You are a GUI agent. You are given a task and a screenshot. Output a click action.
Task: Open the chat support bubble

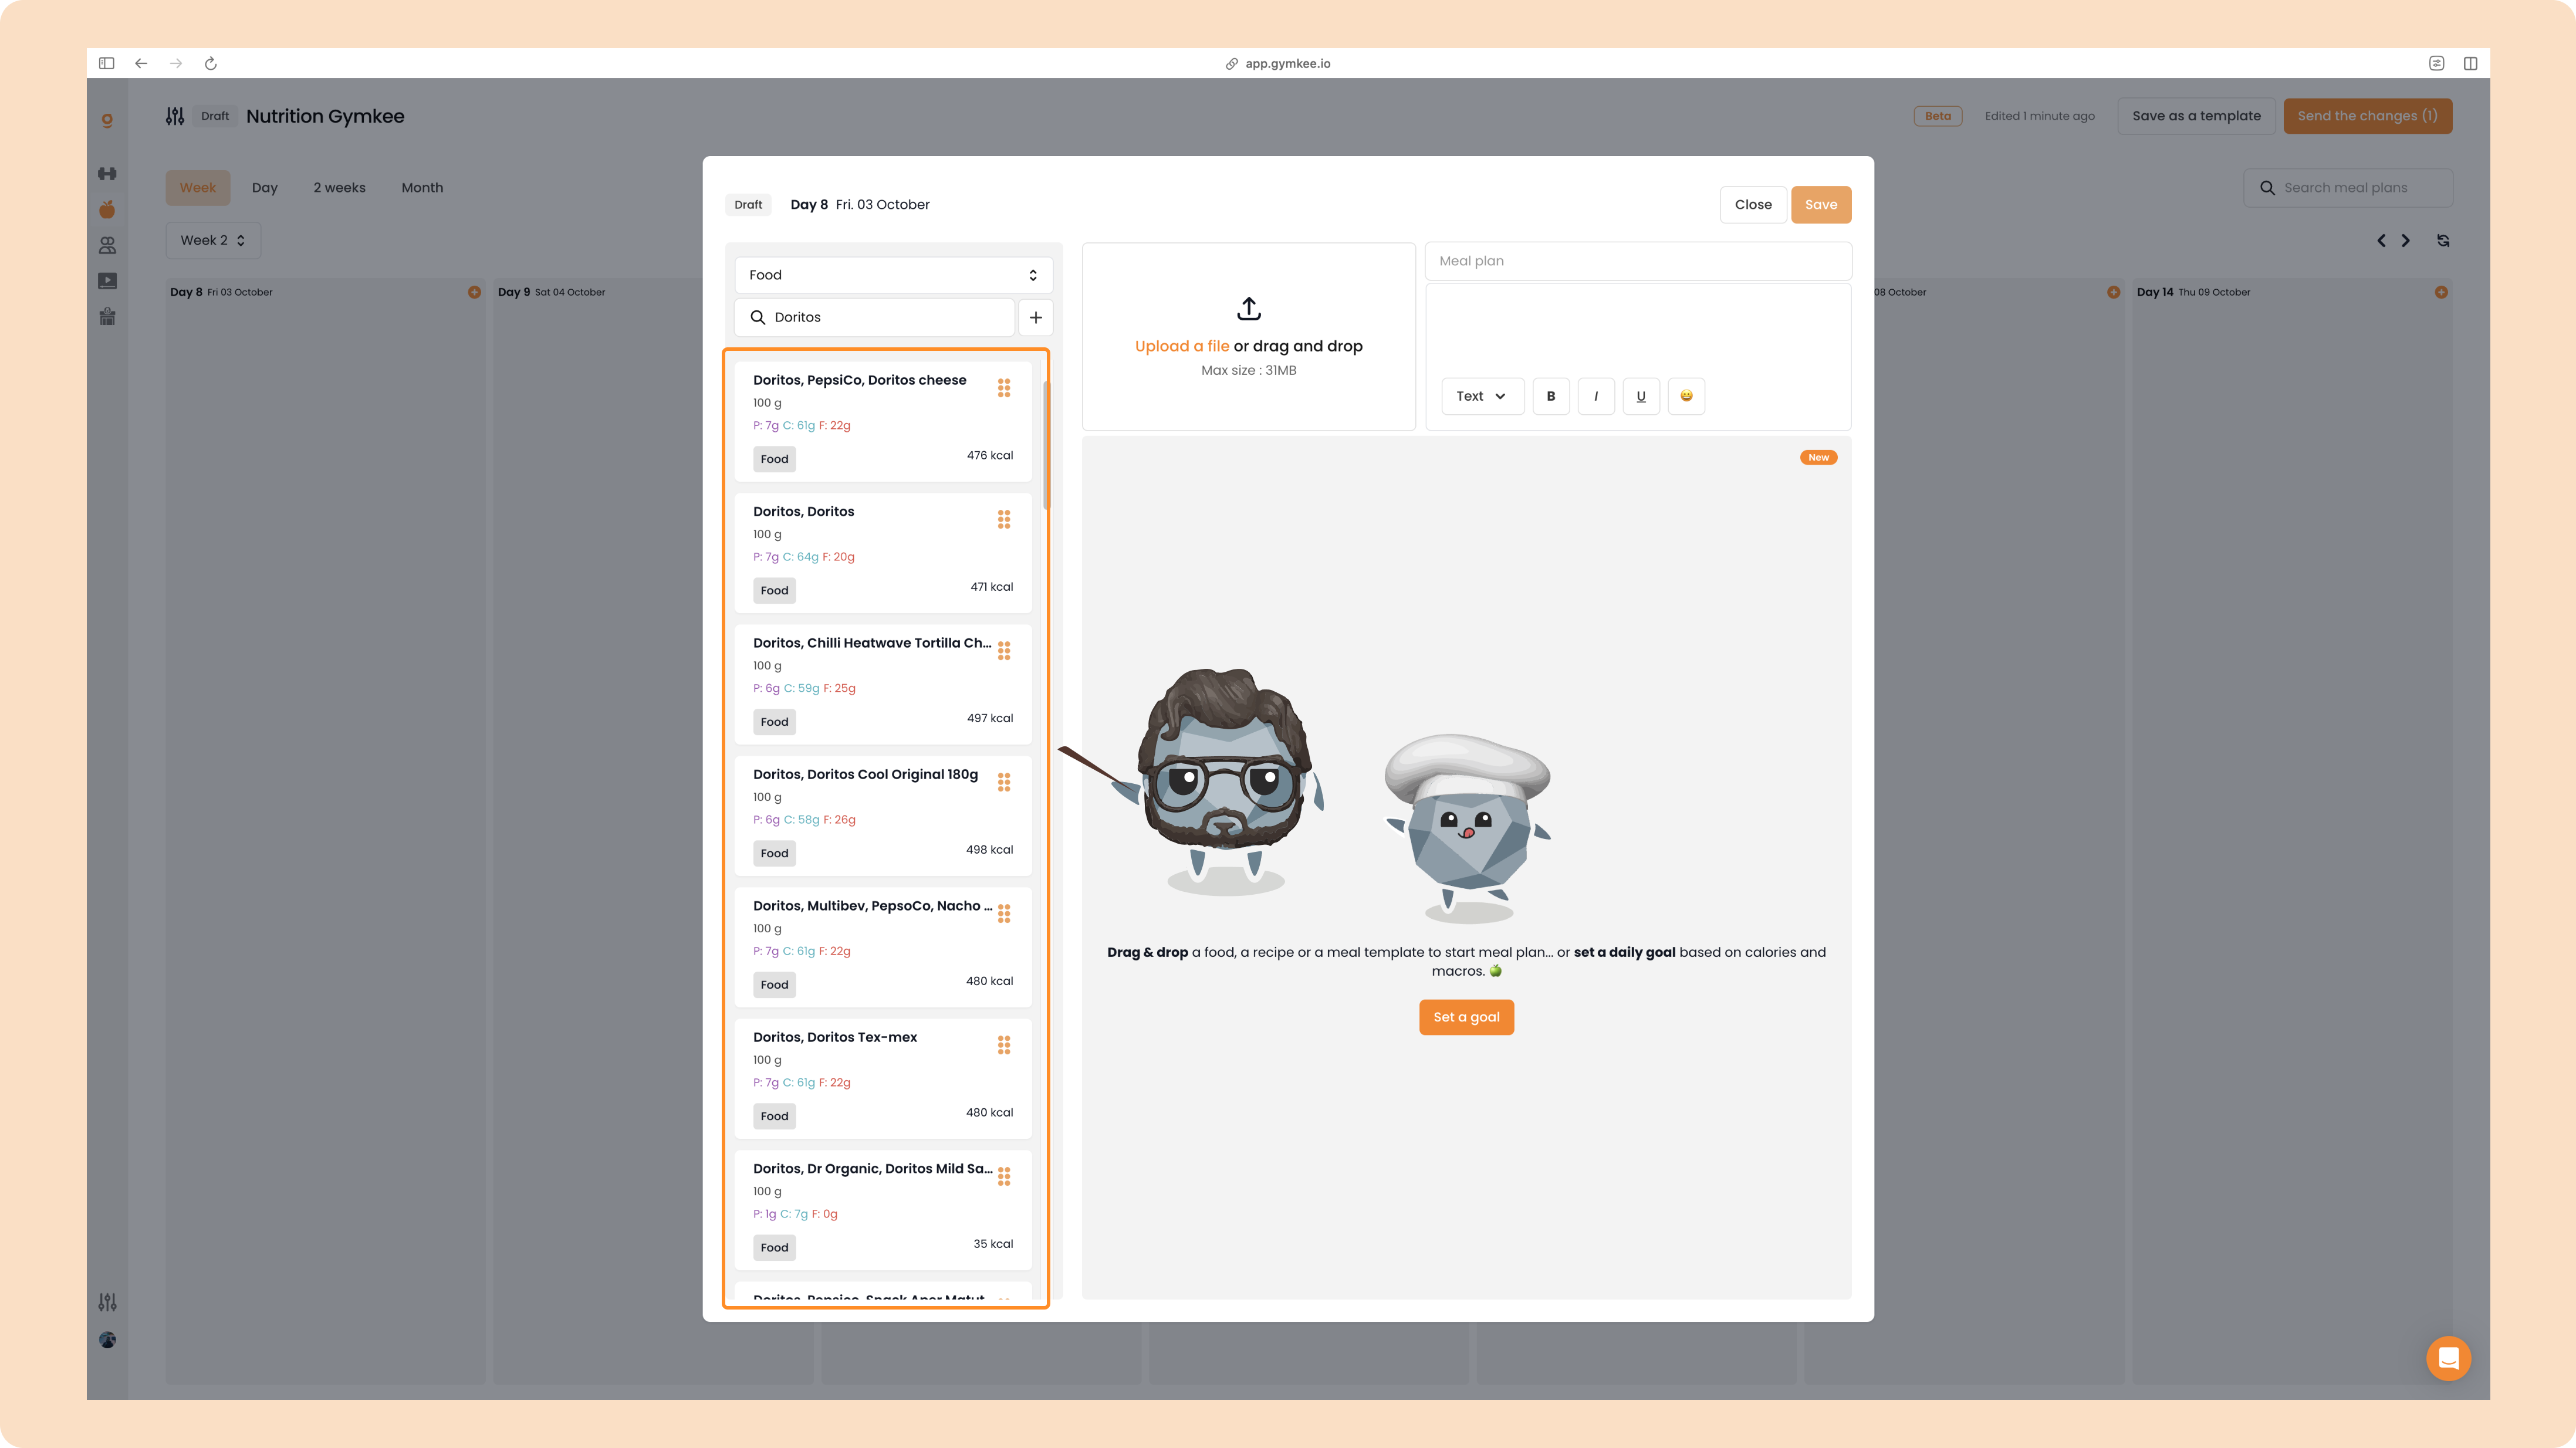point(2448,1358)
